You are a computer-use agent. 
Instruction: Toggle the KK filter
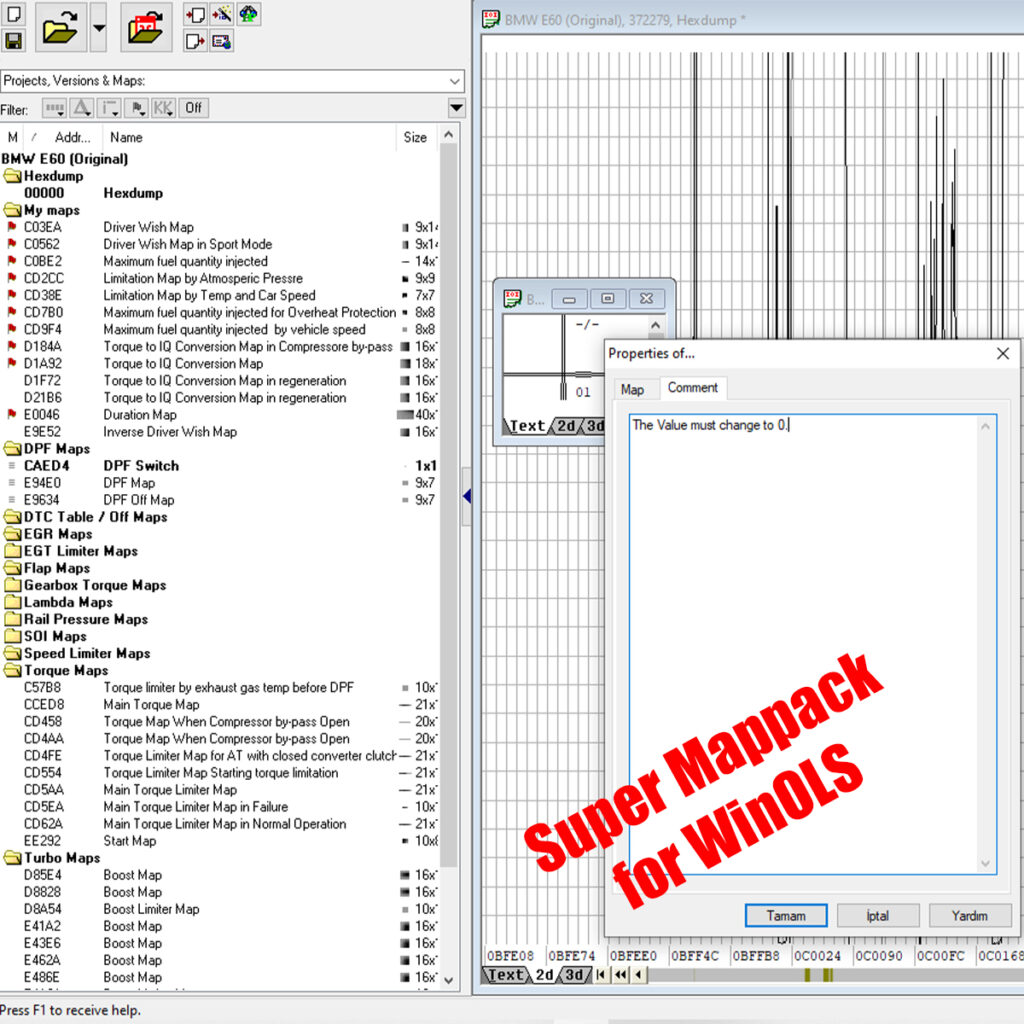163,108
